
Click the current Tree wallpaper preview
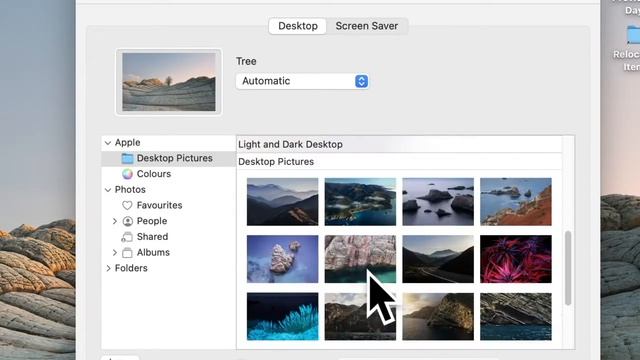tap(169, 82)
